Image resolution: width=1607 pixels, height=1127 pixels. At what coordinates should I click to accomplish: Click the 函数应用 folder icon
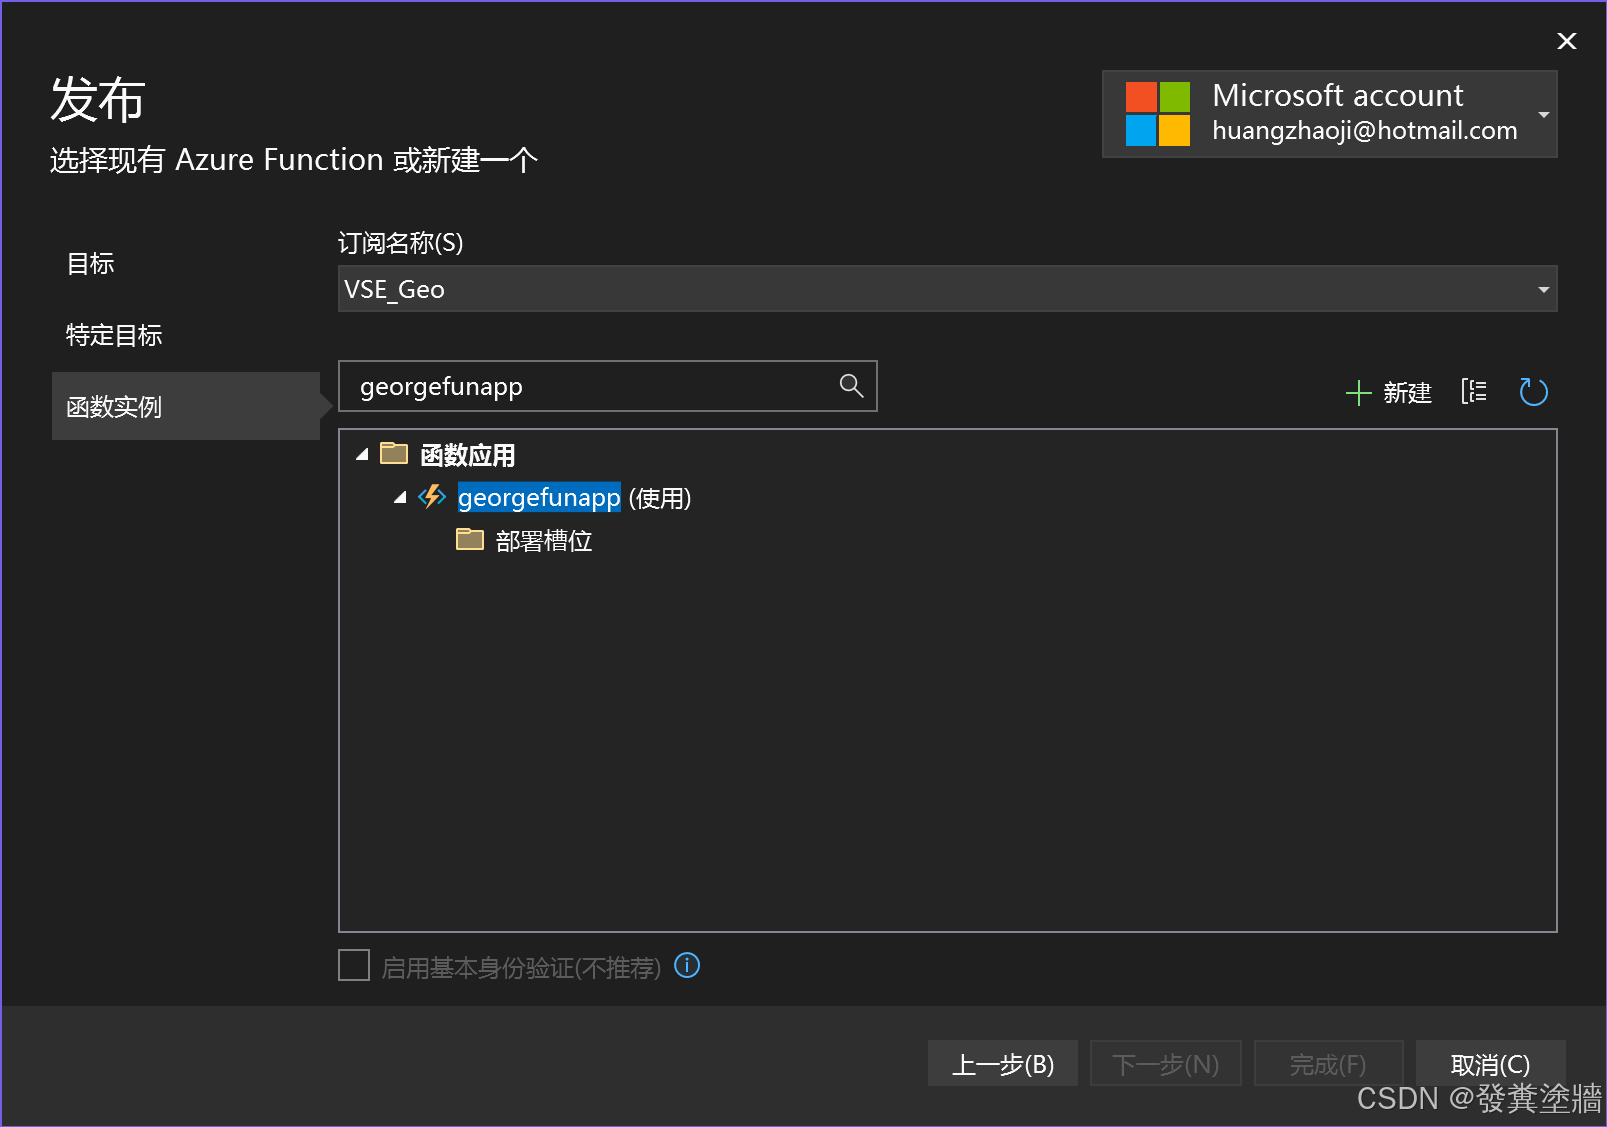pyautogui.click(x=394, y=454)
